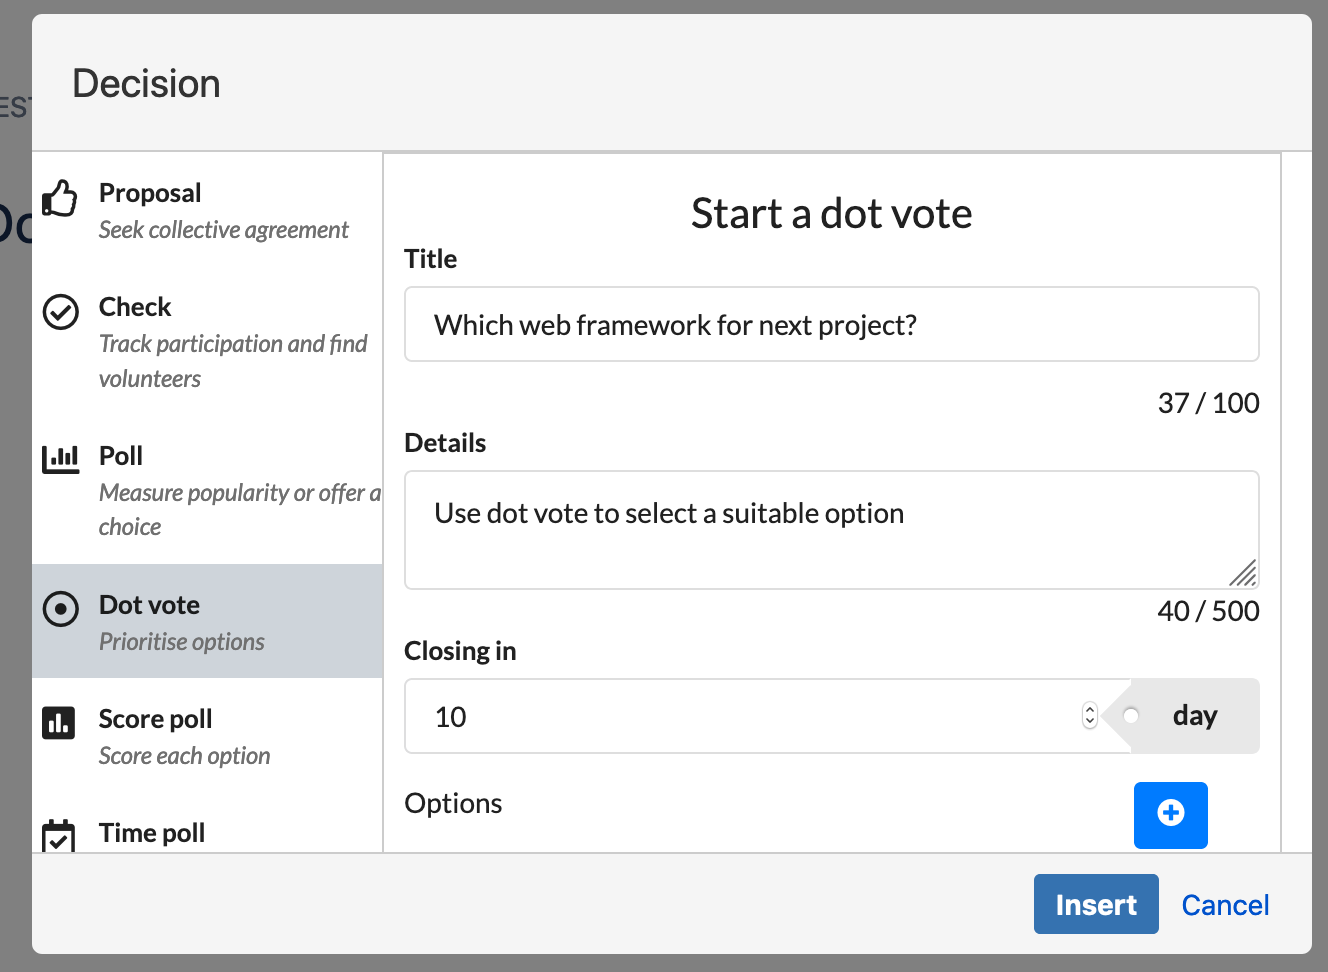Click inside the Title text field
The height and width of the screenshot is (972, 1328).
pos(830,324)
